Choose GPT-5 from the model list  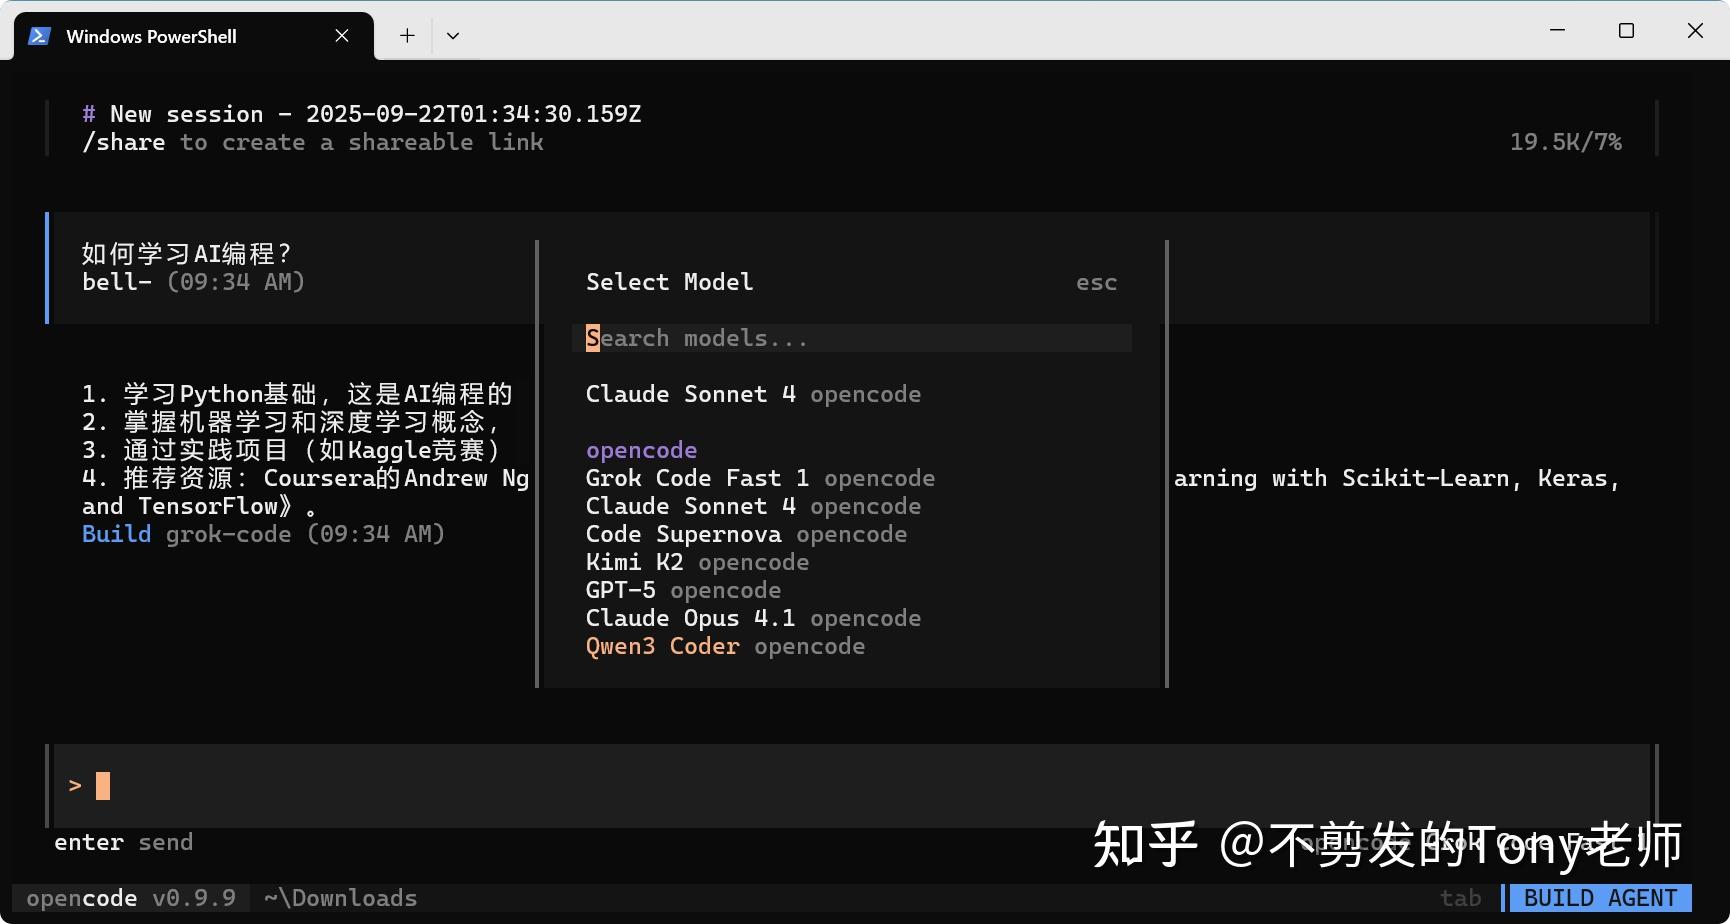pyautogui.click(x=620, y=590)
